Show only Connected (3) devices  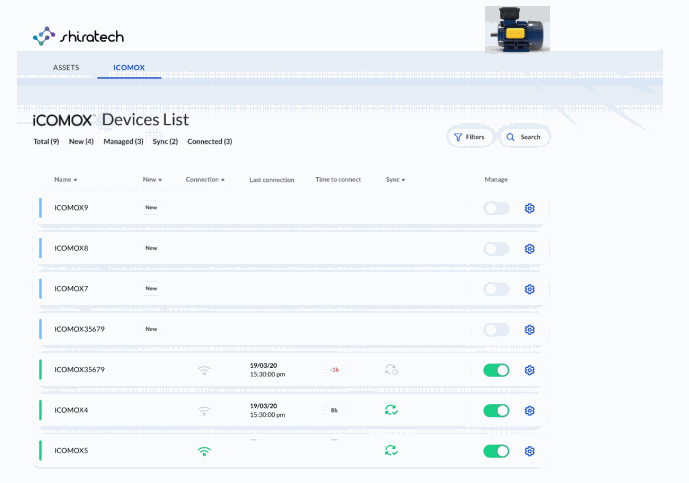[x=209, y=142]
